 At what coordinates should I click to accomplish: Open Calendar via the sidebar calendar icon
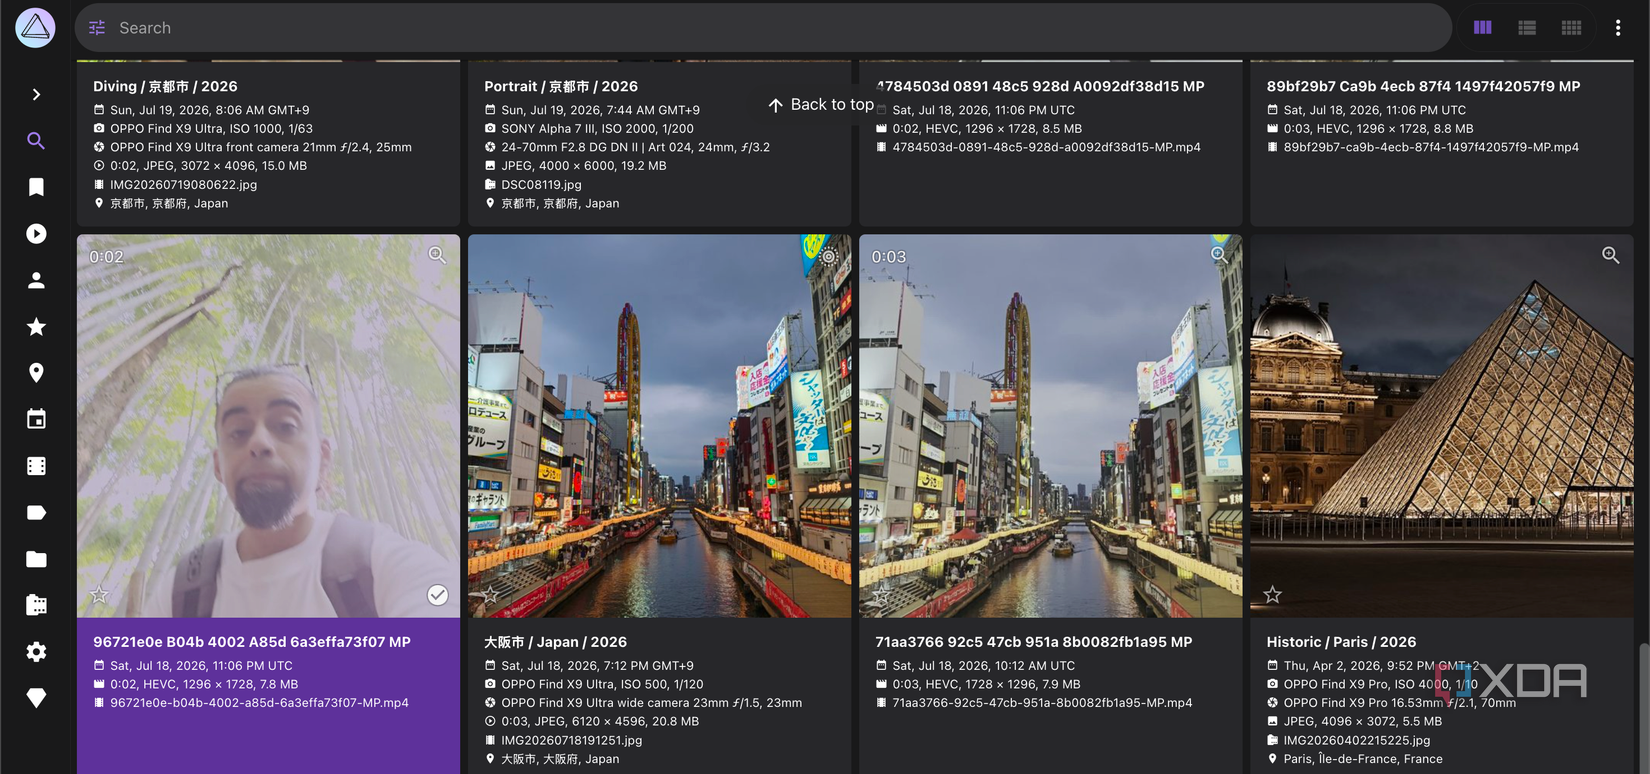[x=36, y=420]
